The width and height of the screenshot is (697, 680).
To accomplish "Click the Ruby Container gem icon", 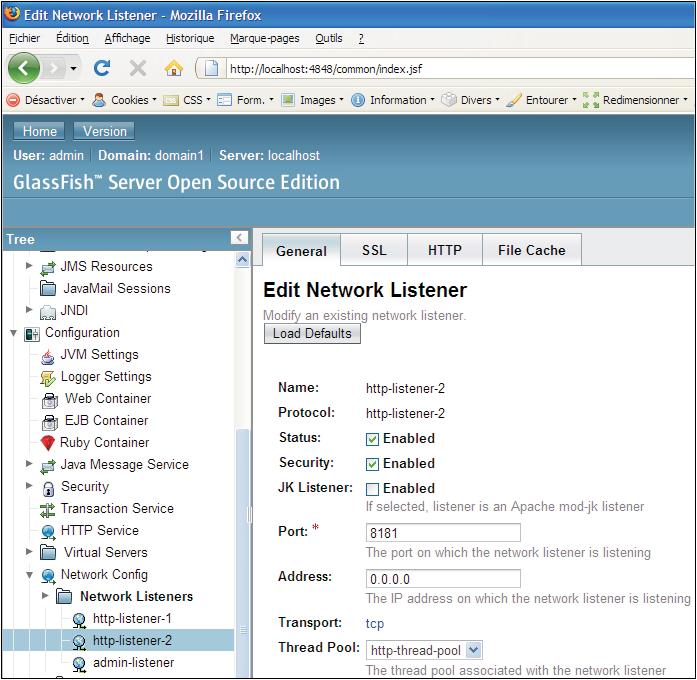I will coord(48,443).
